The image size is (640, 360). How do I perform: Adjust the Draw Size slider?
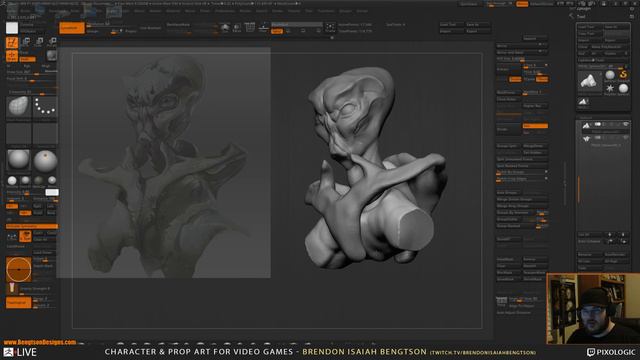(x=32, y=72)
